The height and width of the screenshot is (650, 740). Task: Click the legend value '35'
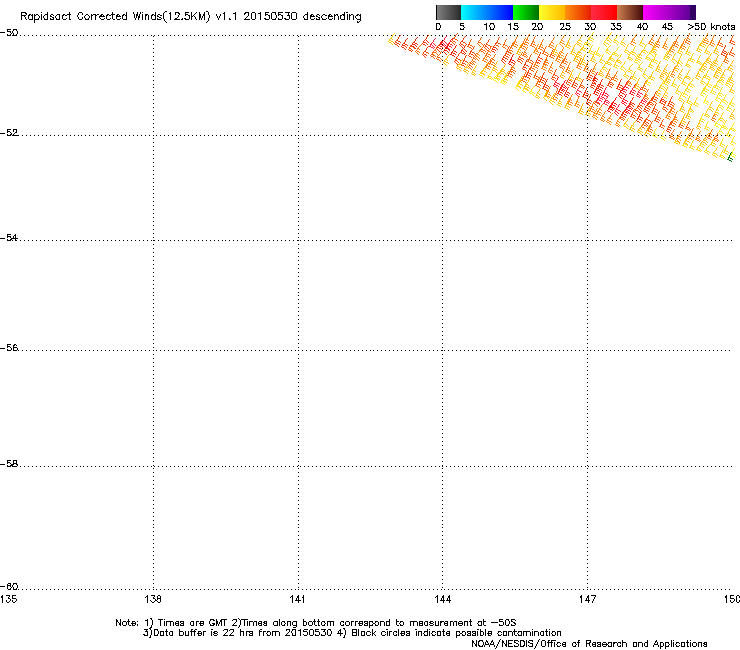(x=616, y=27)
